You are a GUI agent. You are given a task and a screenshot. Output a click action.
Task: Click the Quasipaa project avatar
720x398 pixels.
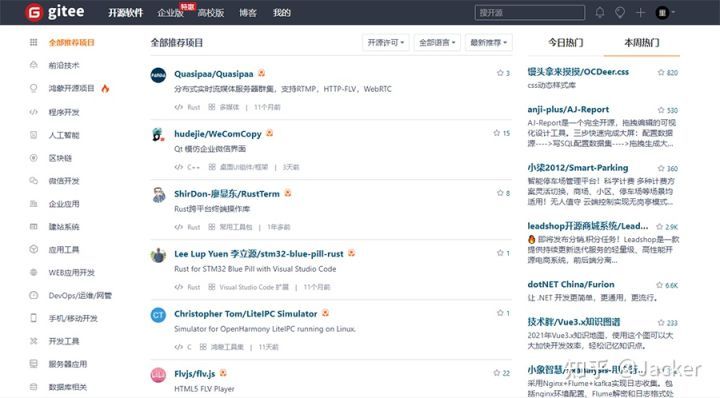pos(158,75)
